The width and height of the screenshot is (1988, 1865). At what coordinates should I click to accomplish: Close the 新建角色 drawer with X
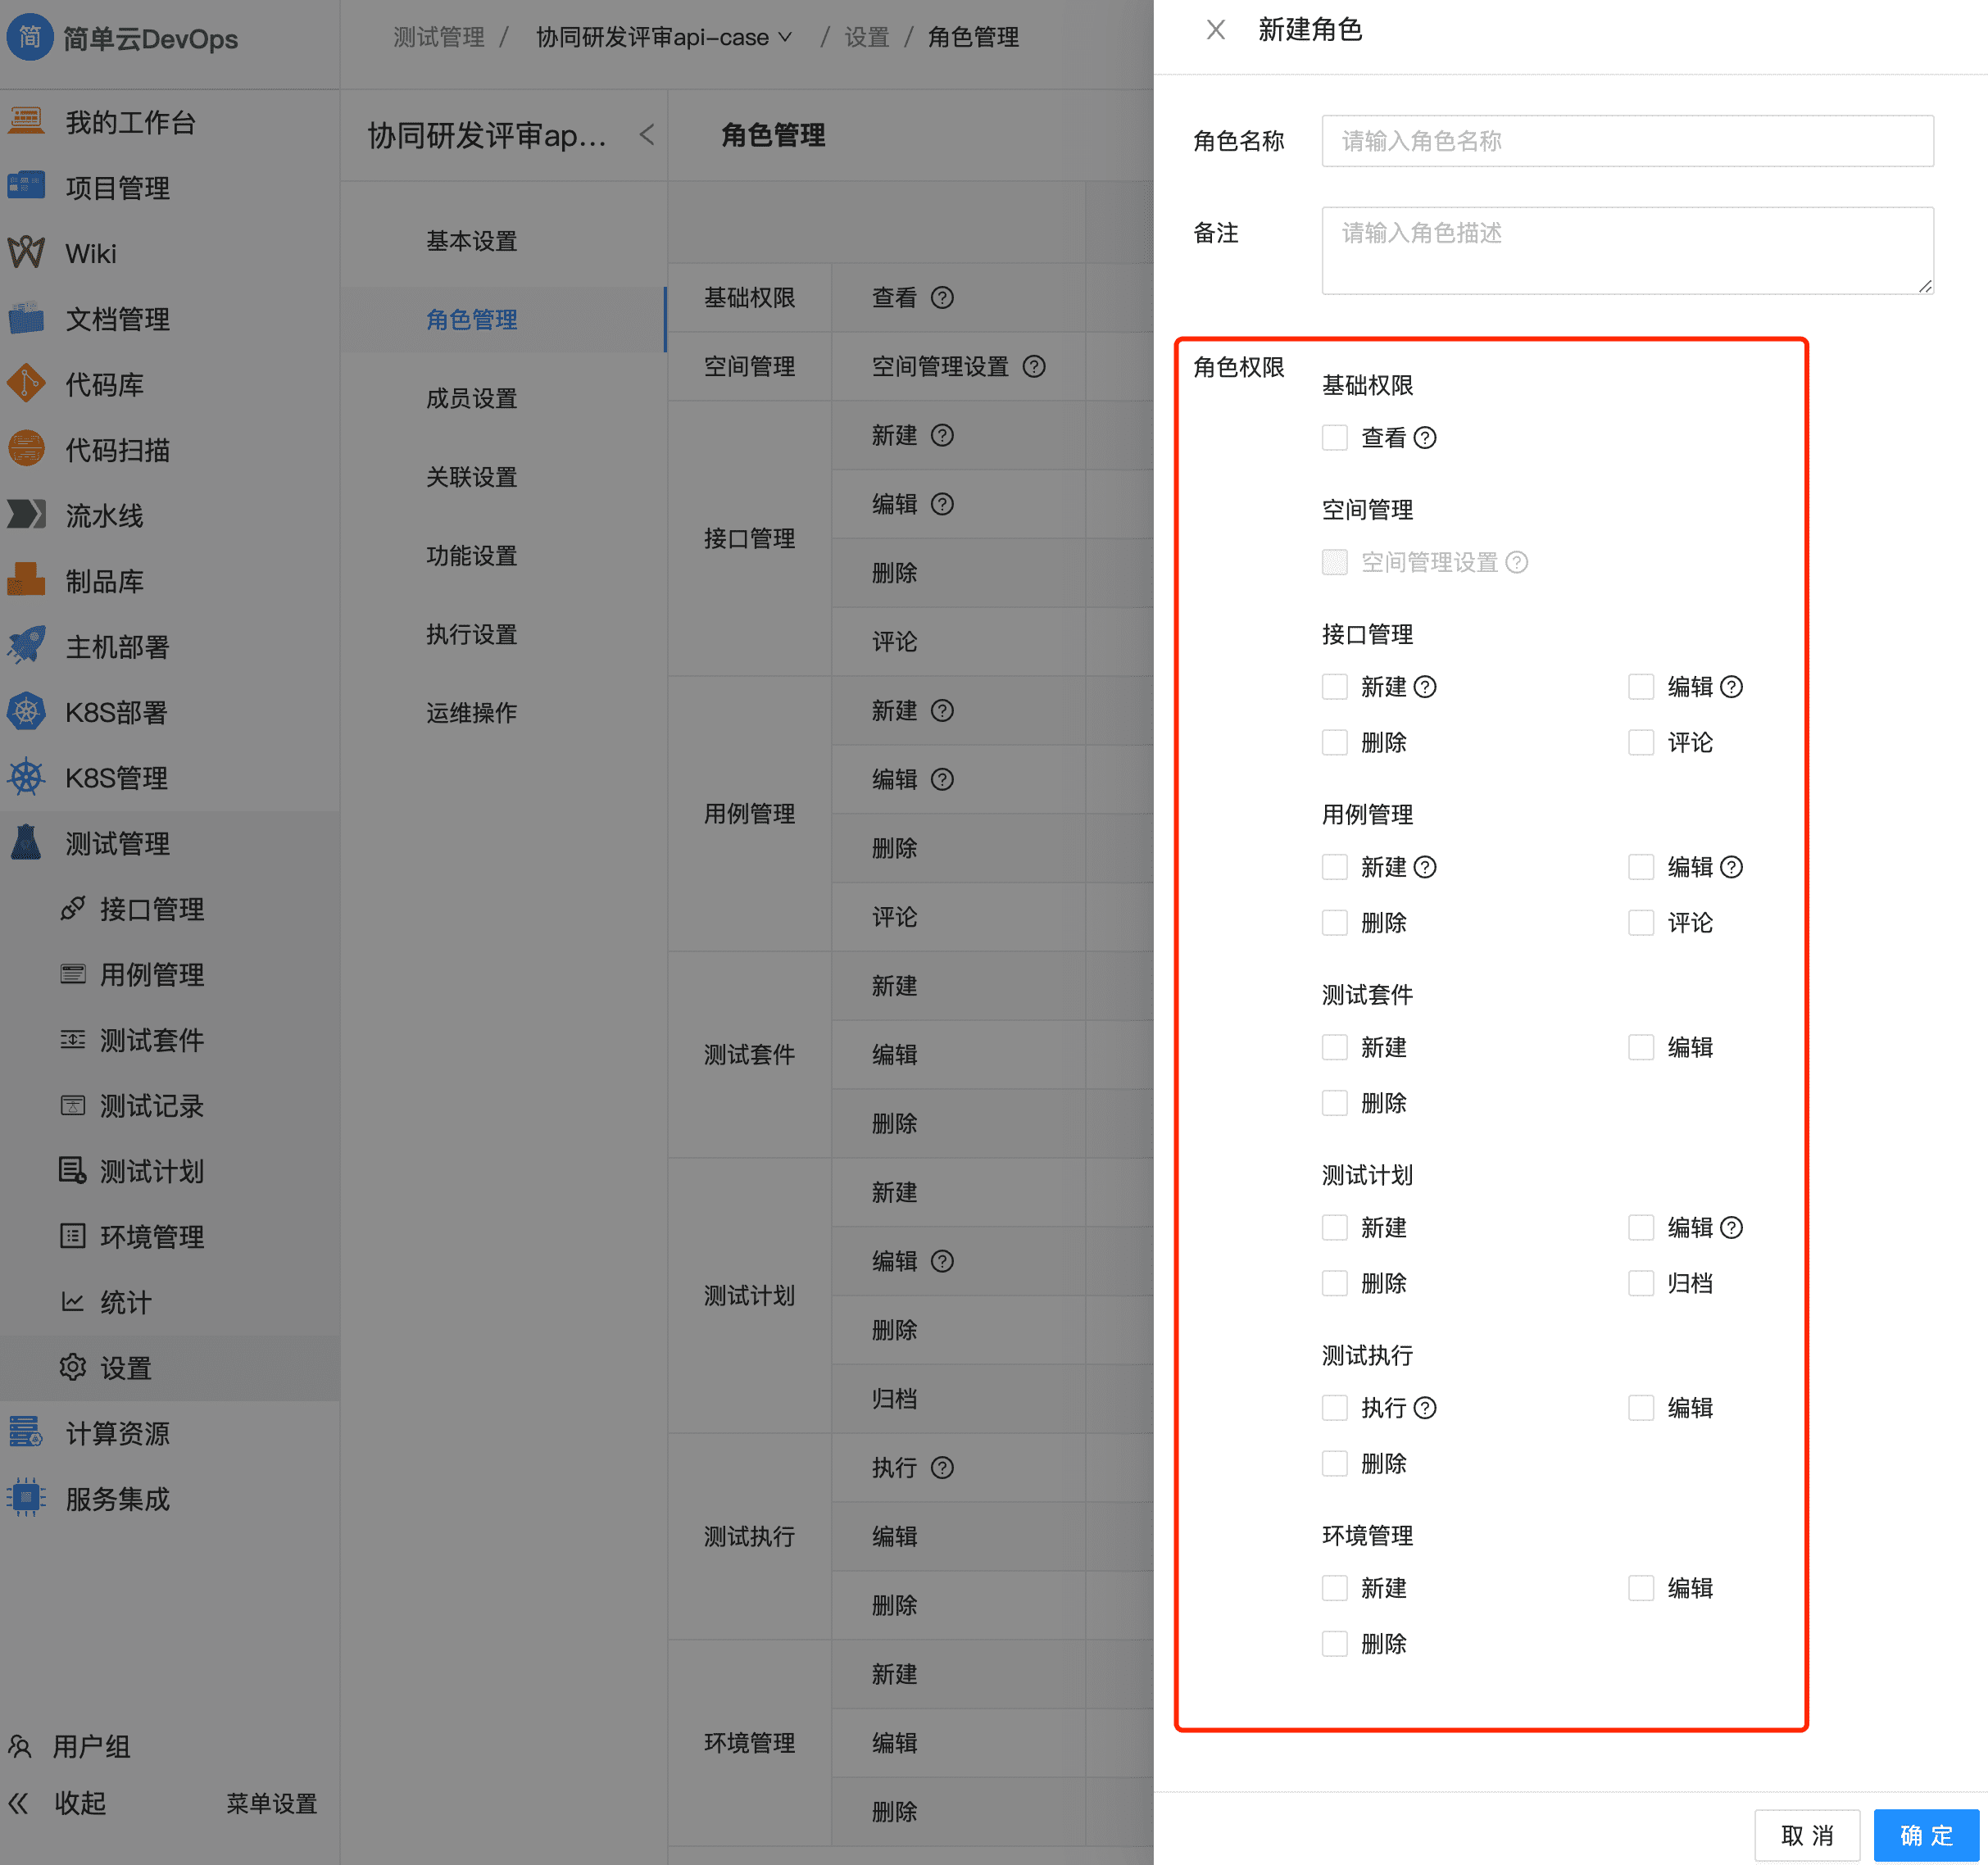[1215, 30]
